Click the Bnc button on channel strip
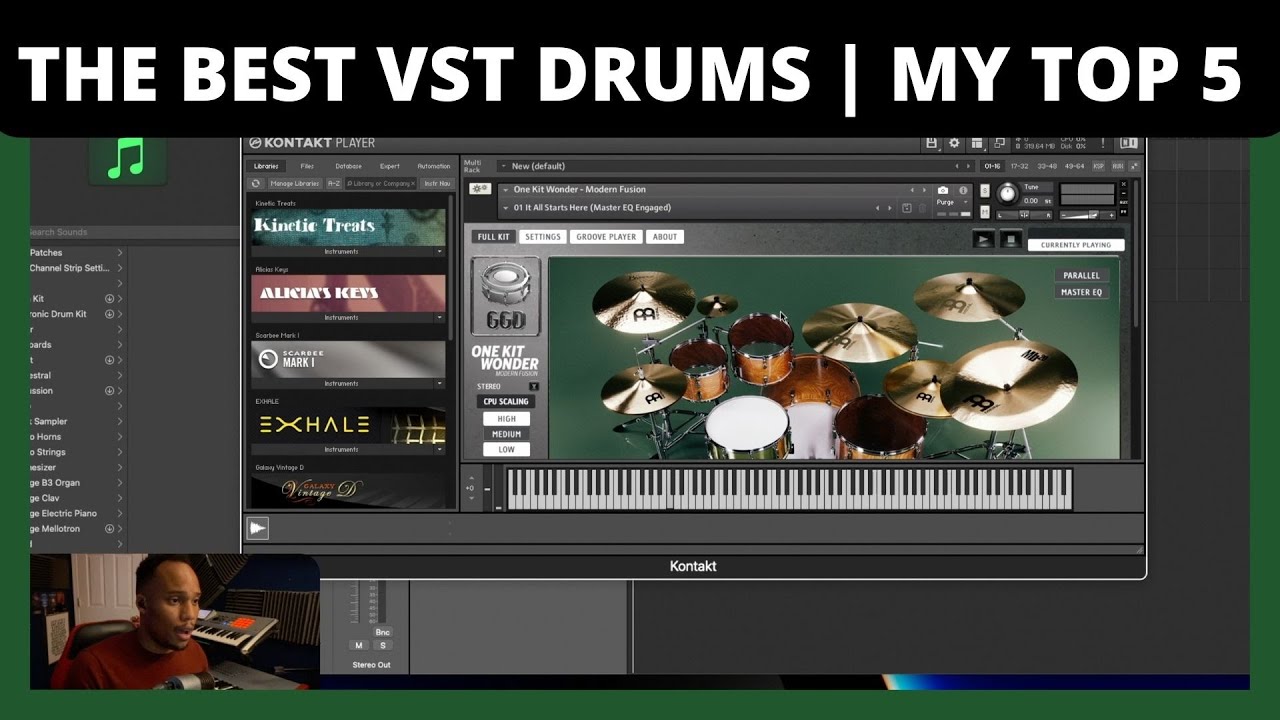1280x720 pixels. coord(382,632)
